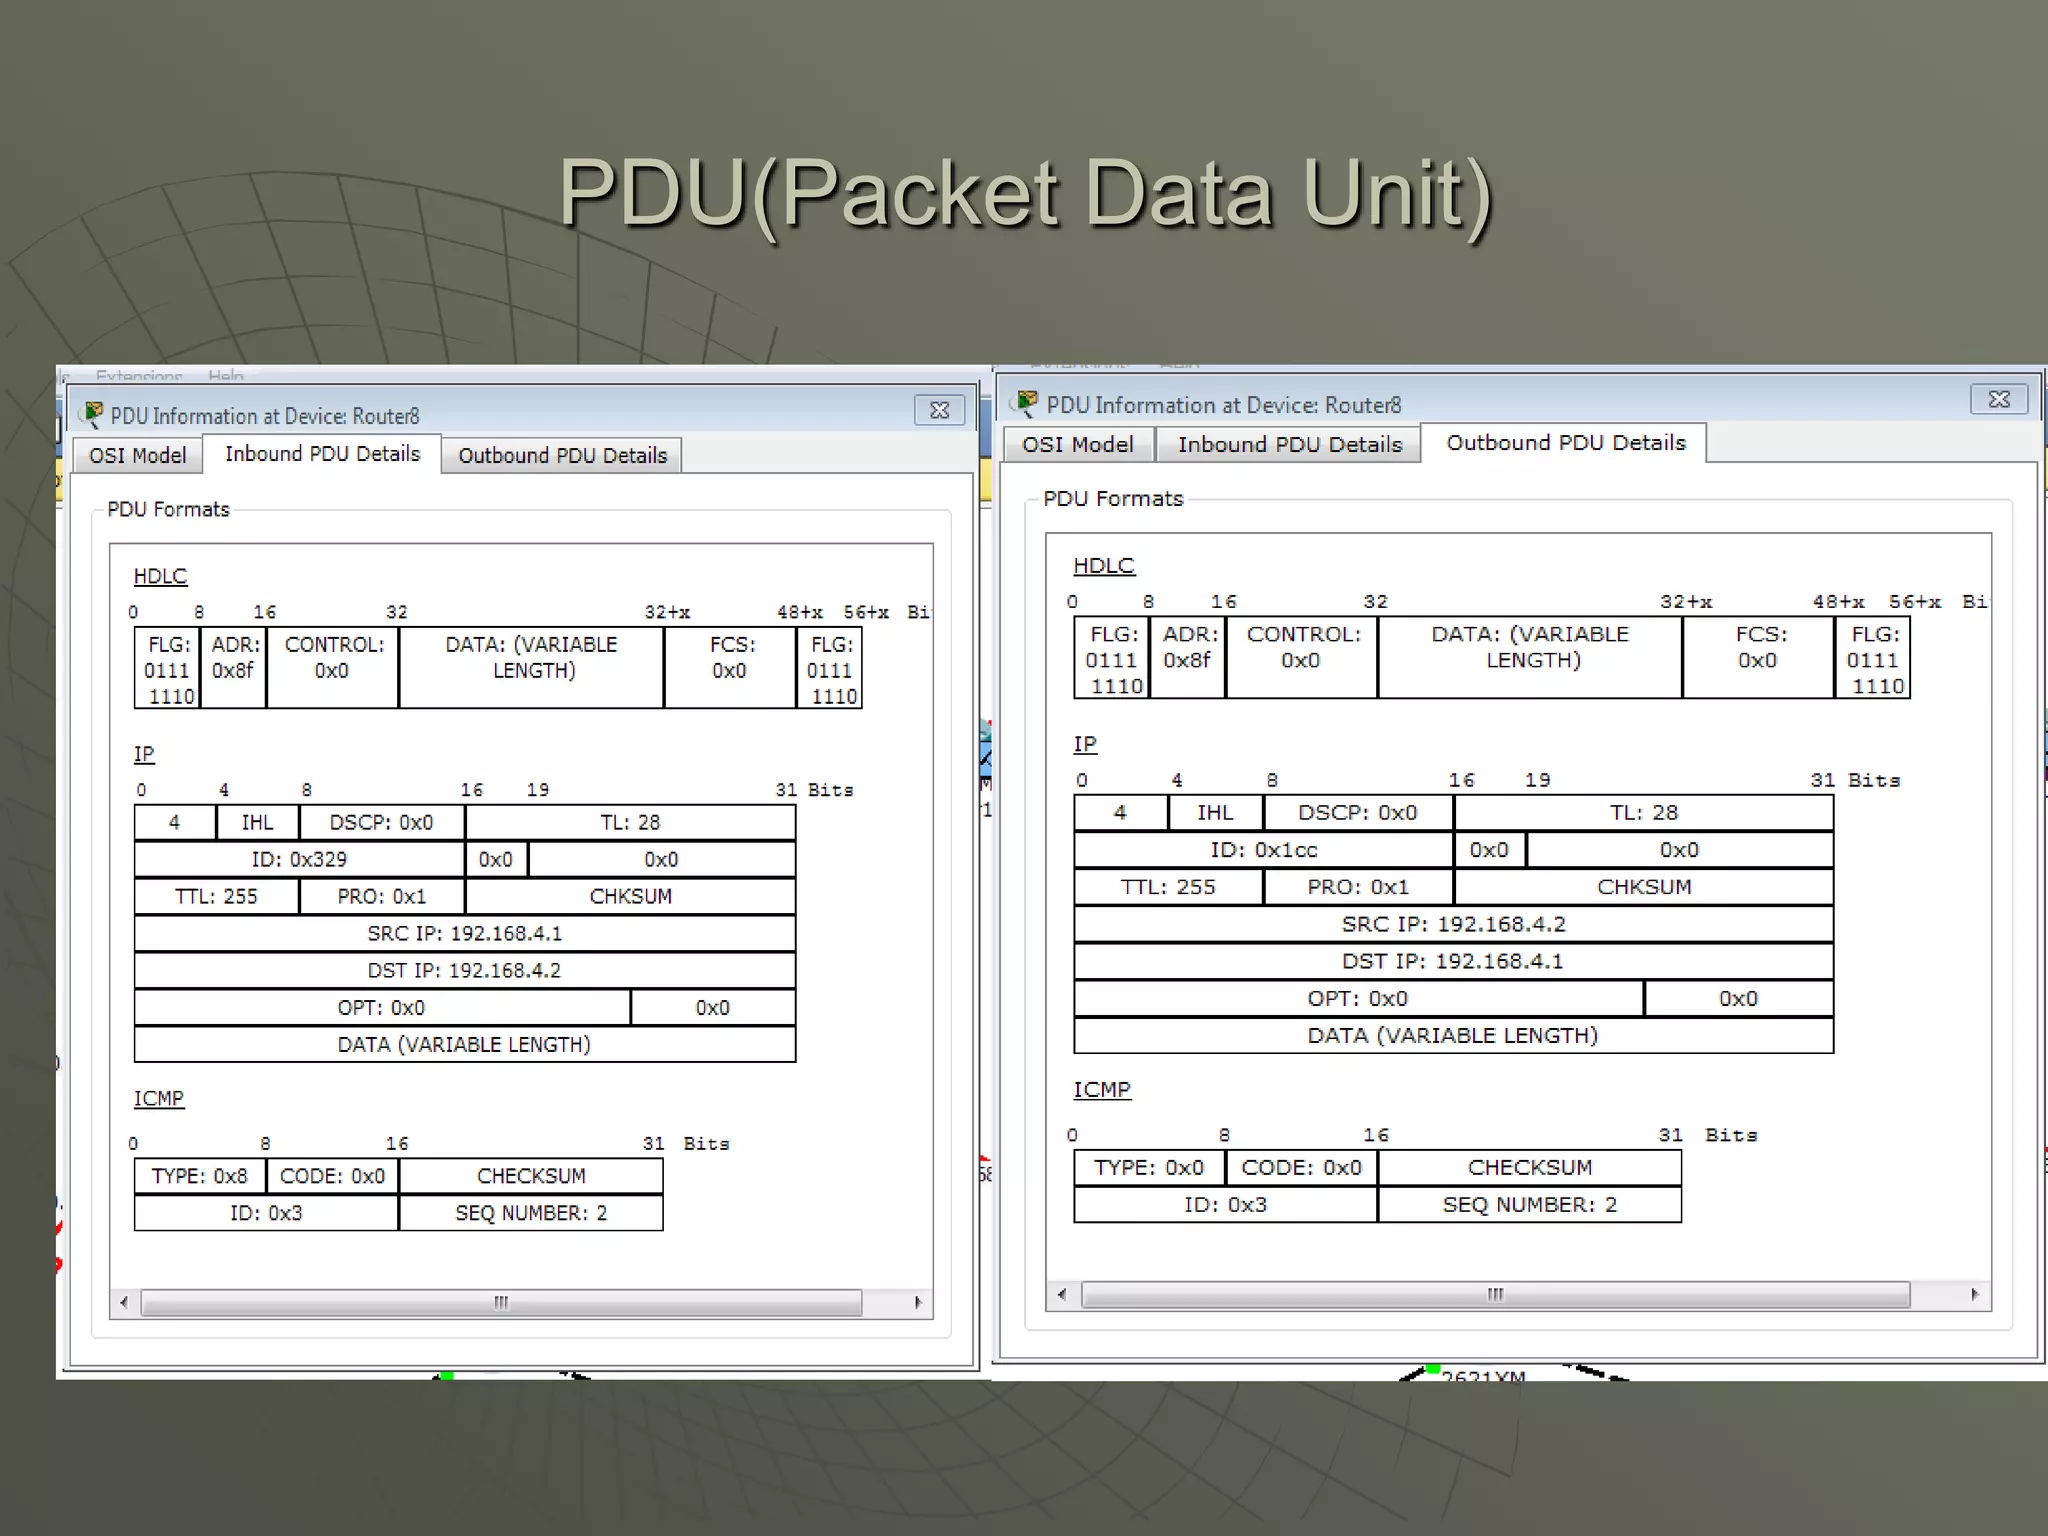Select Outbound PDU Details tab in right window
2048x1536 pixels.
click(1565, 443)
